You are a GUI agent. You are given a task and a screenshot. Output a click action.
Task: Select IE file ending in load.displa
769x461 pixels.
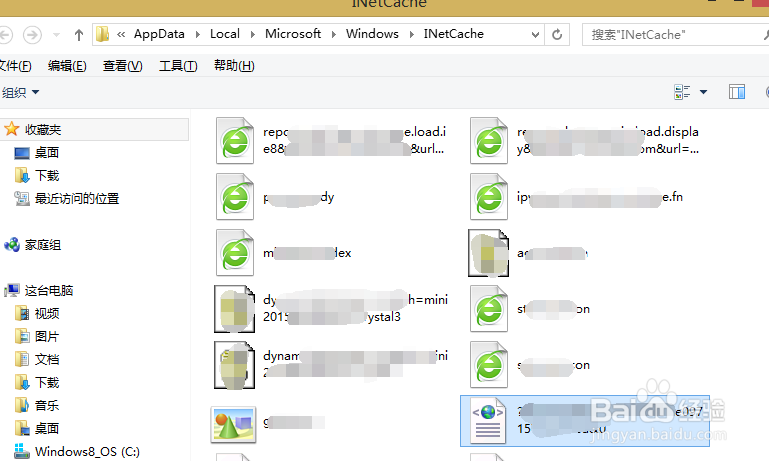tap(585, 141)
